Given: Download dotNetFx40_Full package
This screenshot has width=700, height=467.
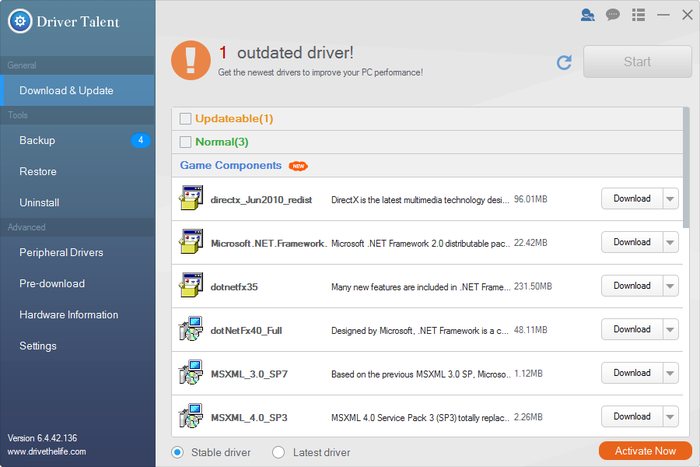Looking at the screenshot, I should coord(632,329).
